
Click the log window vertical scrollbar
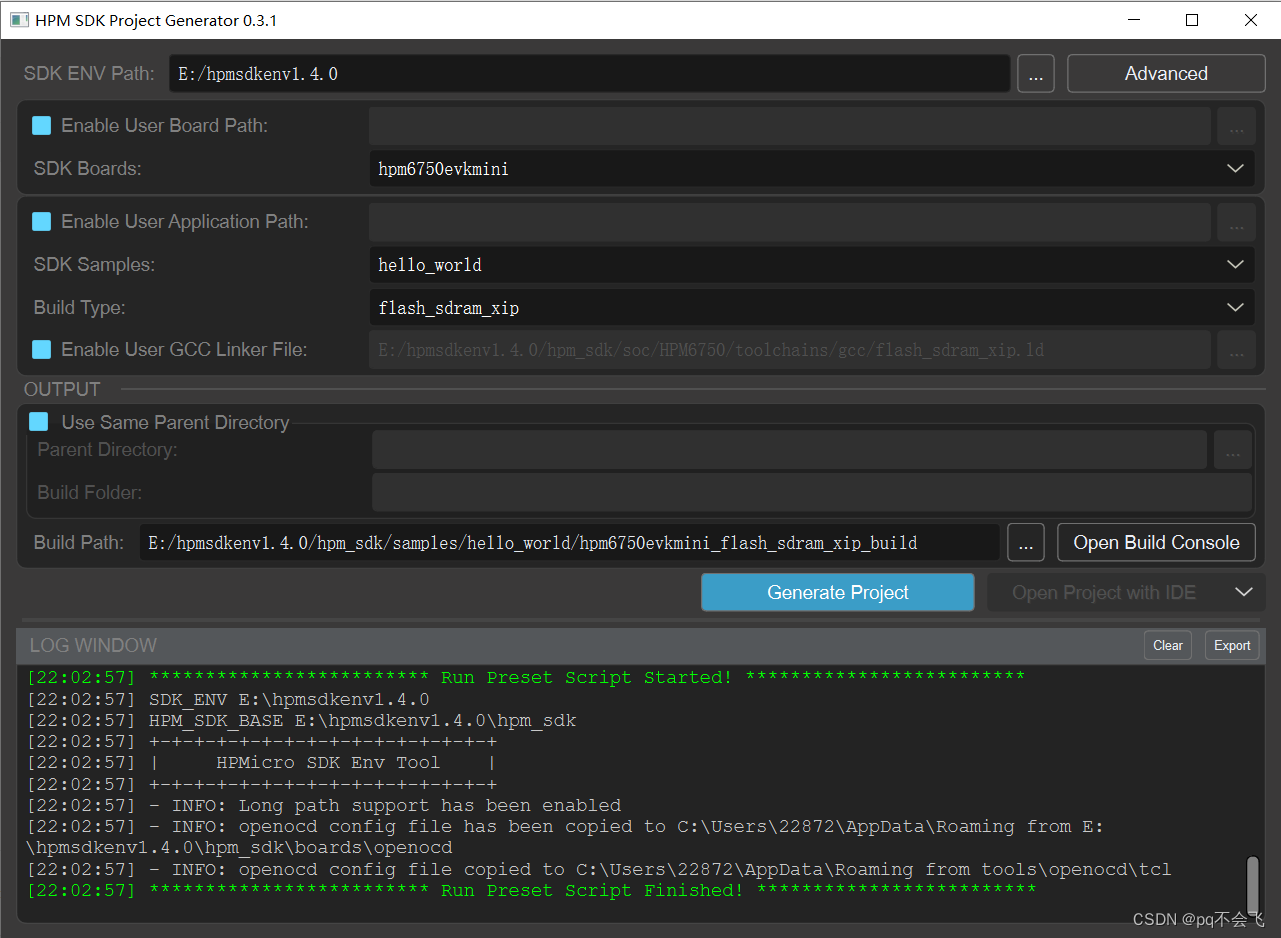click(x=1252, y=885)
